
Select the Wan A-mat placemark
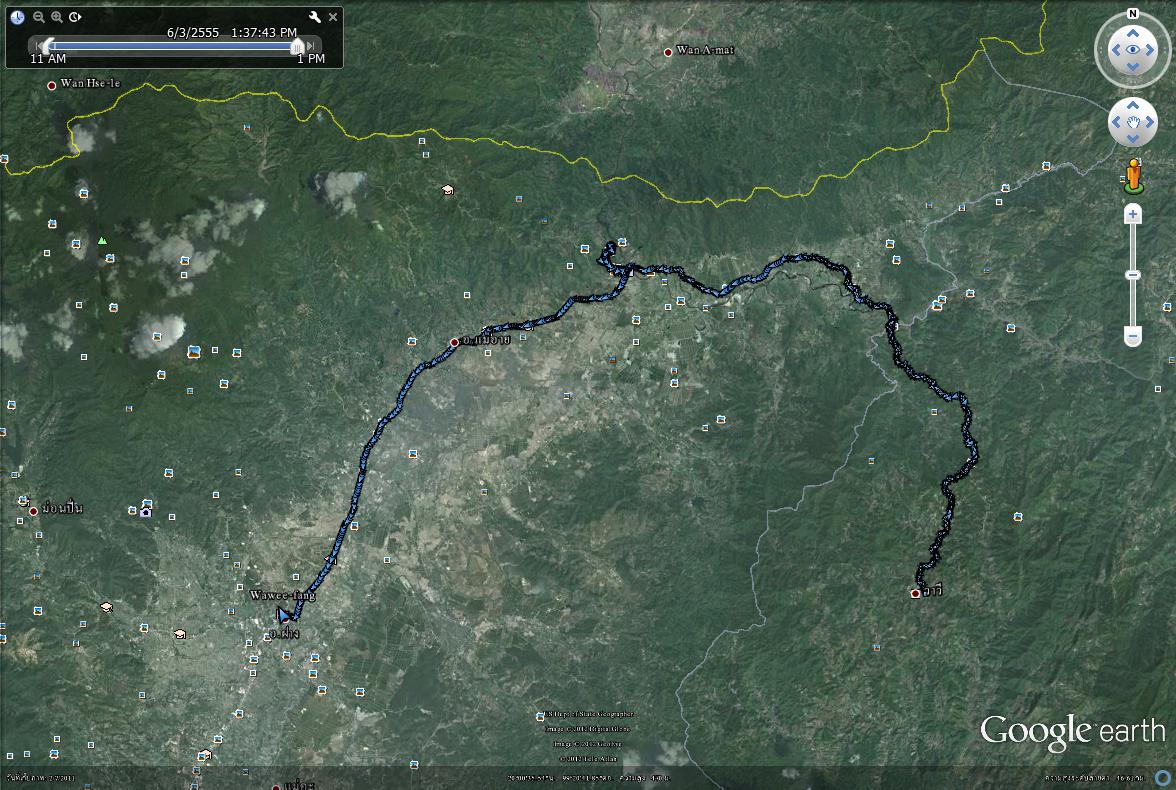[668, 52]
